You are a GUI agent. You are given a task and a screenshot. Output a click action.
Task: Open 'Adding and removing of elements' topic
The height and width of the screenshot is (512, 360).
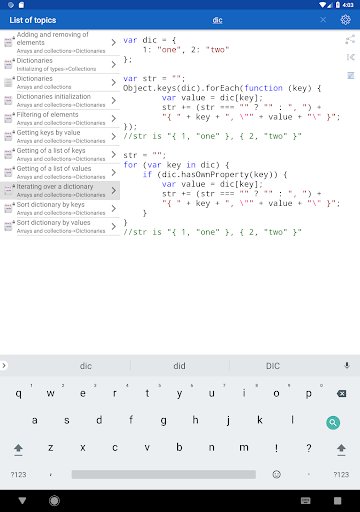point(60,43)
